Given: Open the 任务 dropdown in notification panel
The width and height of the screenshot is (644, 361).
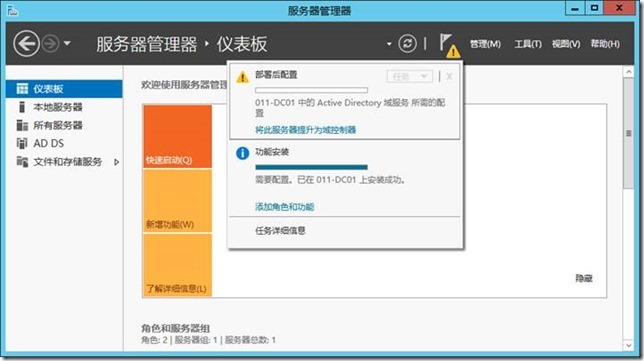Looking at the screenshot, I should (x=409, y=76).
